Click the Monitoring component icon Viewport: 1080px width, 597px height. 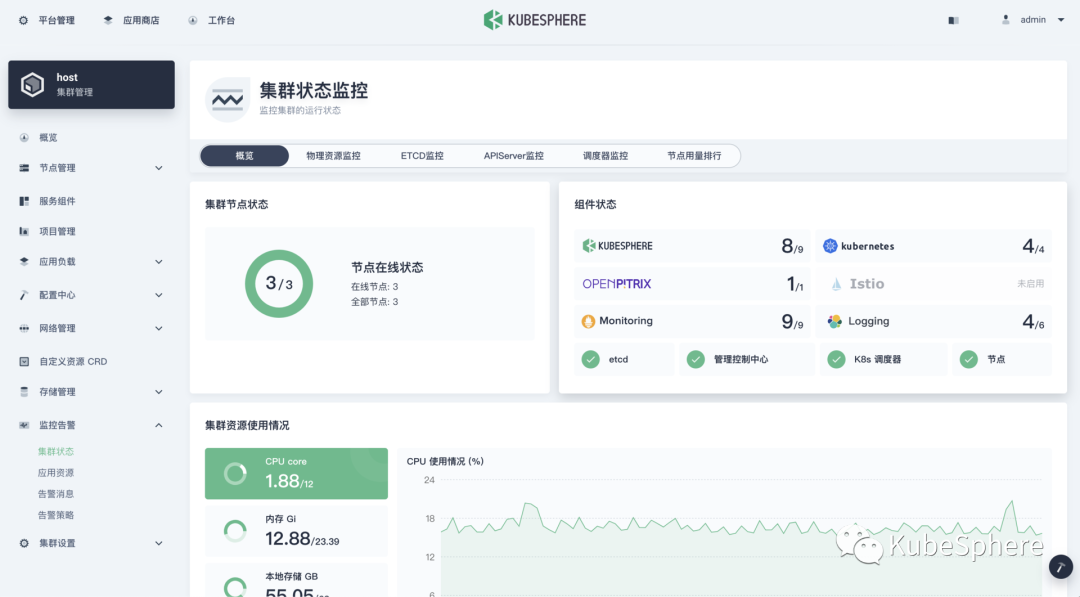588,322
